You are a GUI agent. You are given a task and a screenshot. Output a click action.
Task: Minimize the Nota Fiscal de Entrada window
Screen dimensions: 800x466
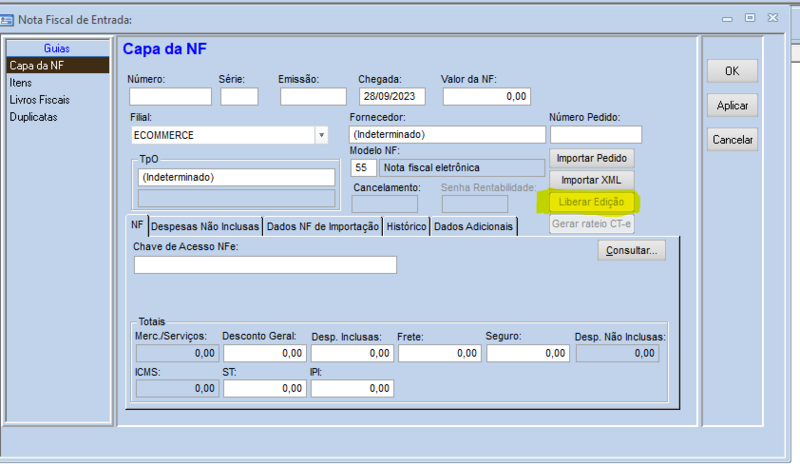728,19
